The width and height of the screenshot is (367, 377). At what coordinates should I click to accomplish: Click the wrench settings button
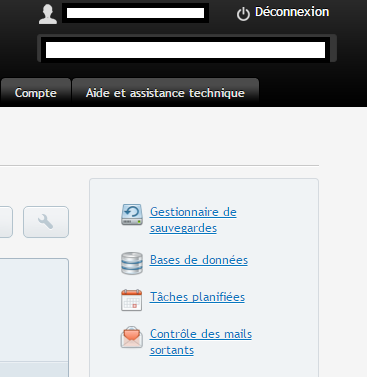coord(46,222)
